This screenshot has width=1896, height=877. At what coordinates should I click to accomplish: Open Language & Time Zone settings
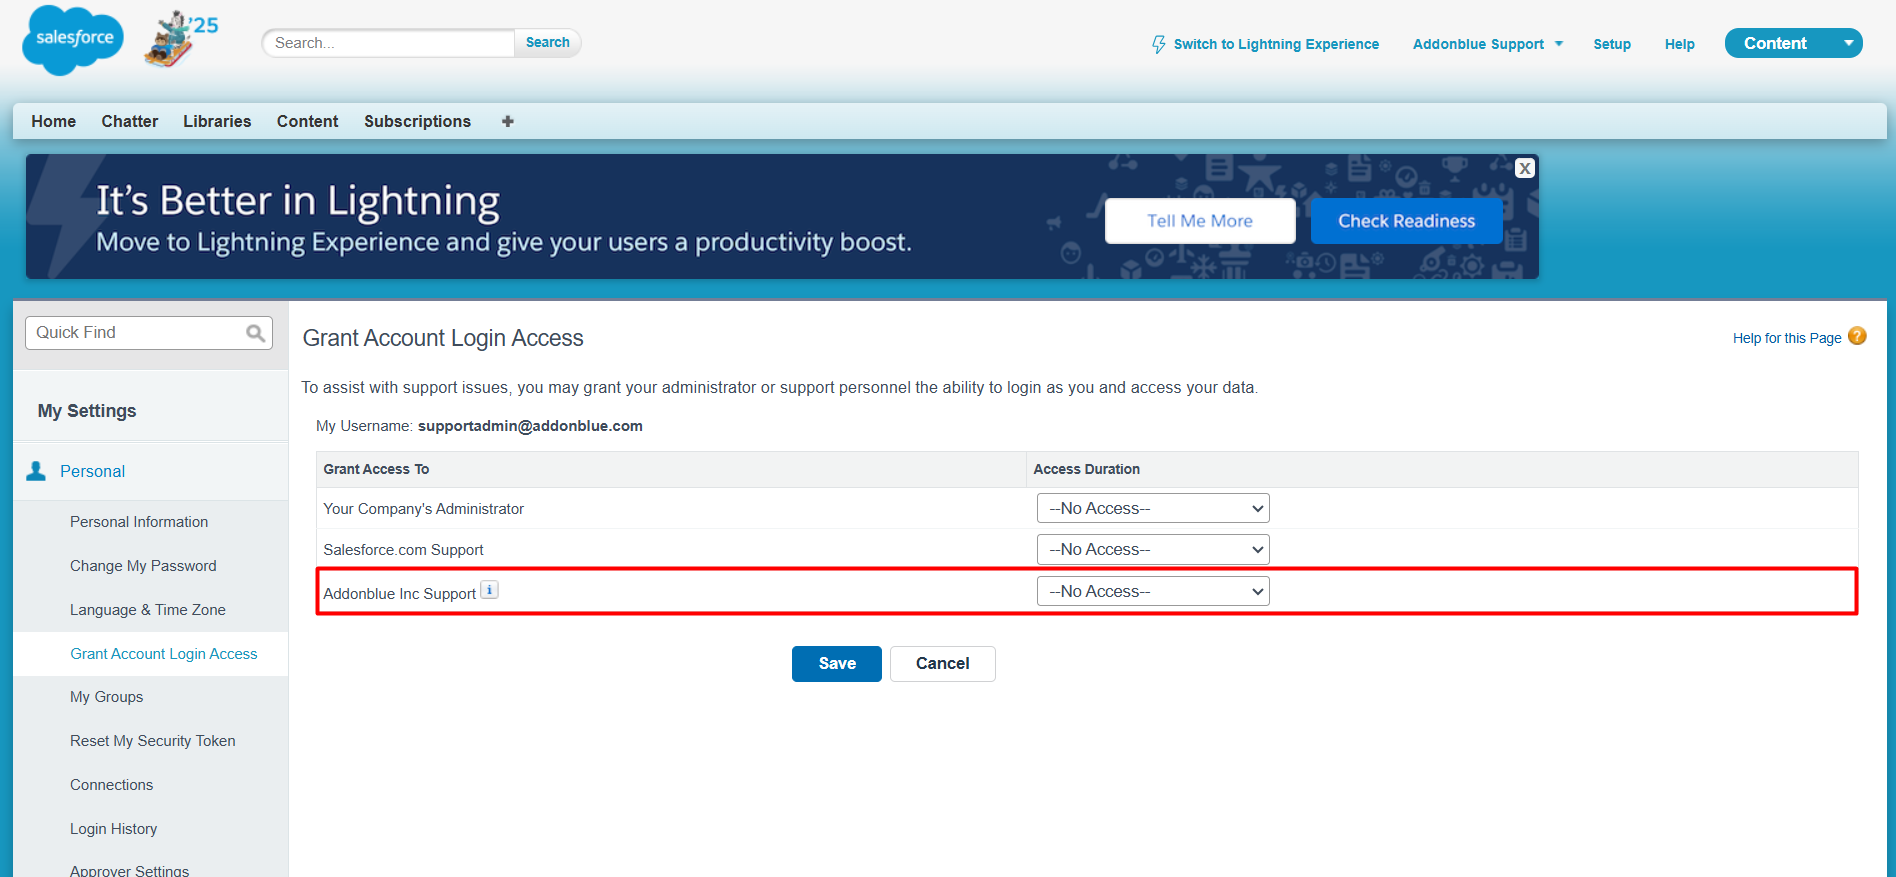(148, 610)
